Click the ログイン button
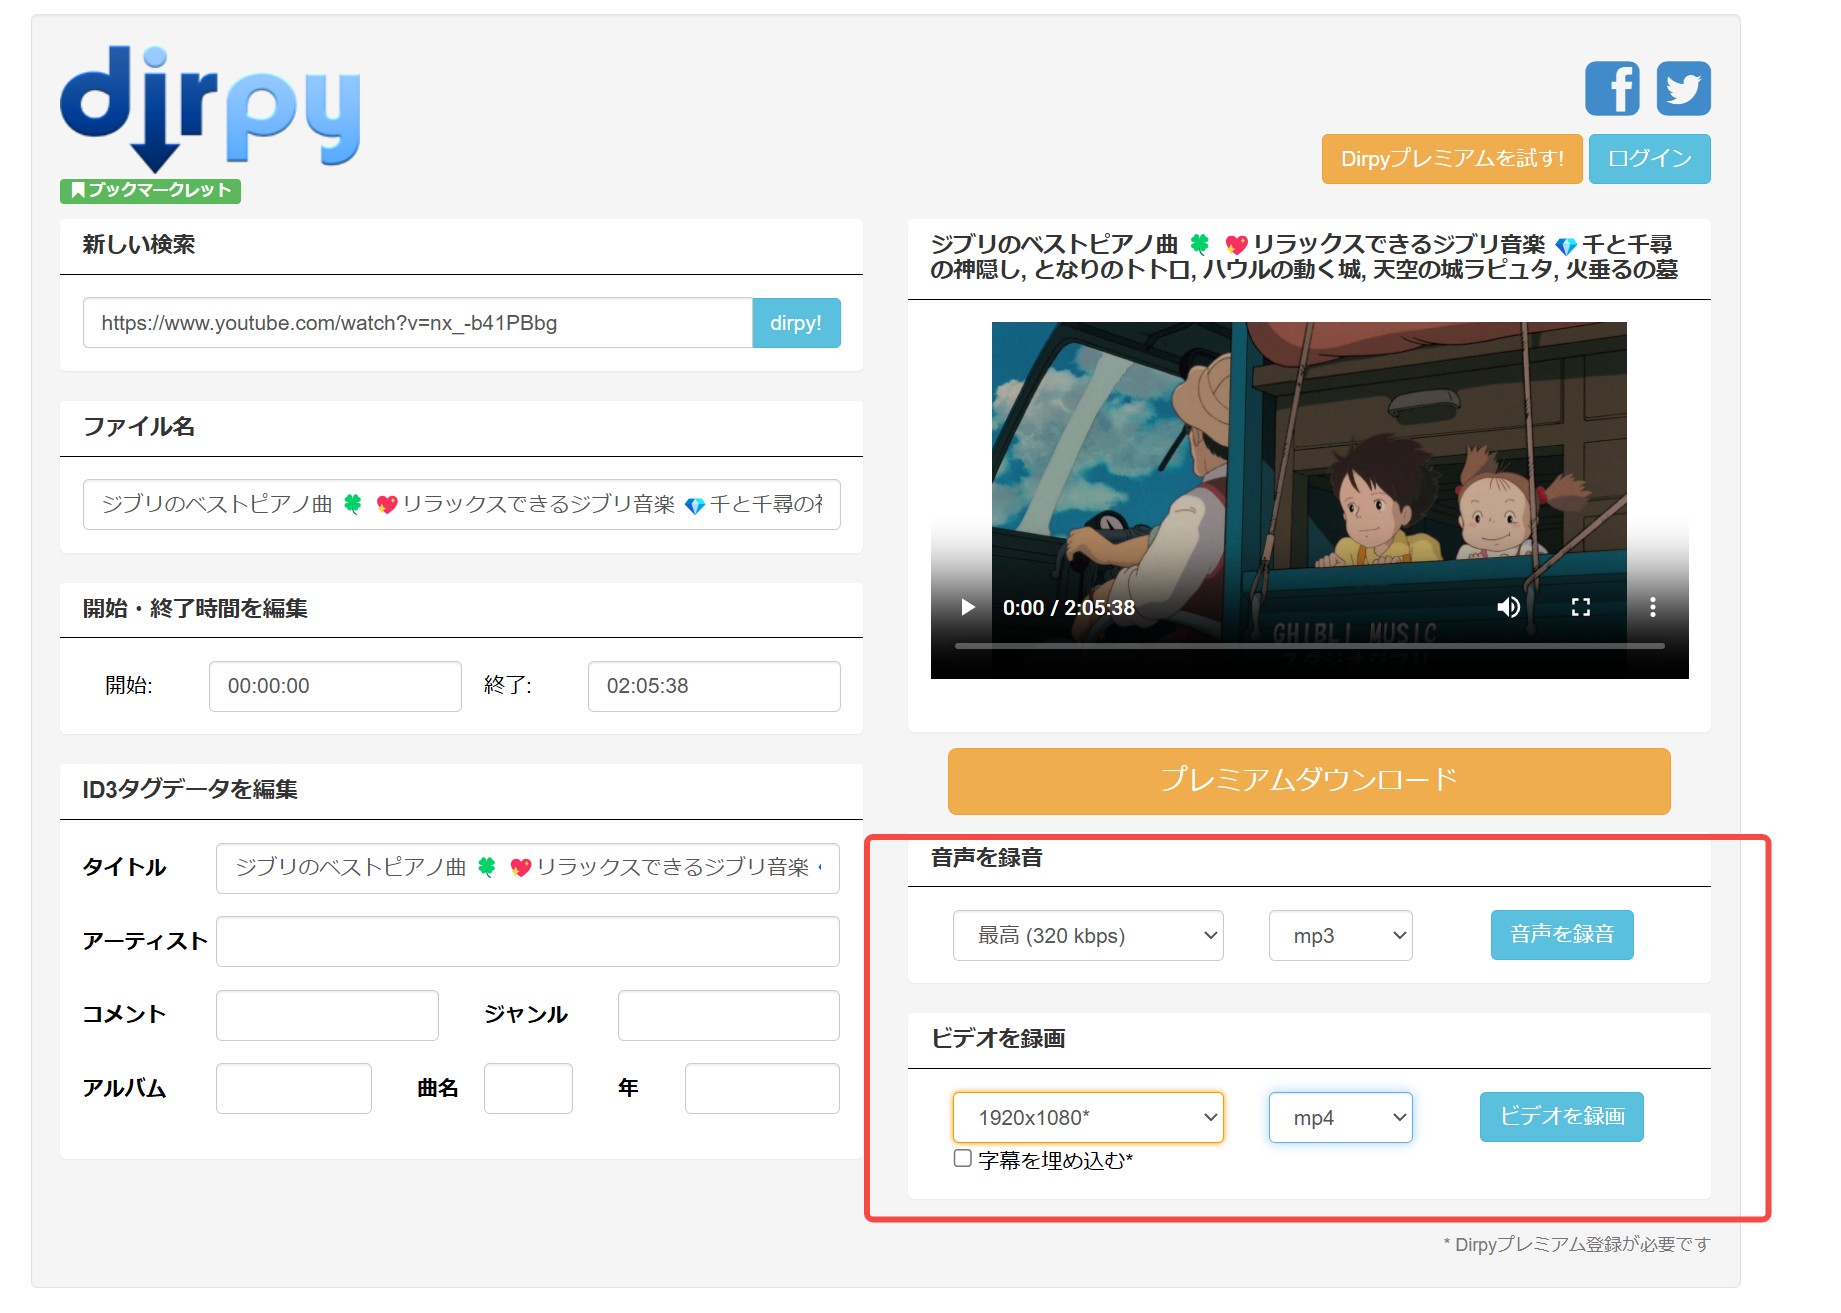 1650,159
